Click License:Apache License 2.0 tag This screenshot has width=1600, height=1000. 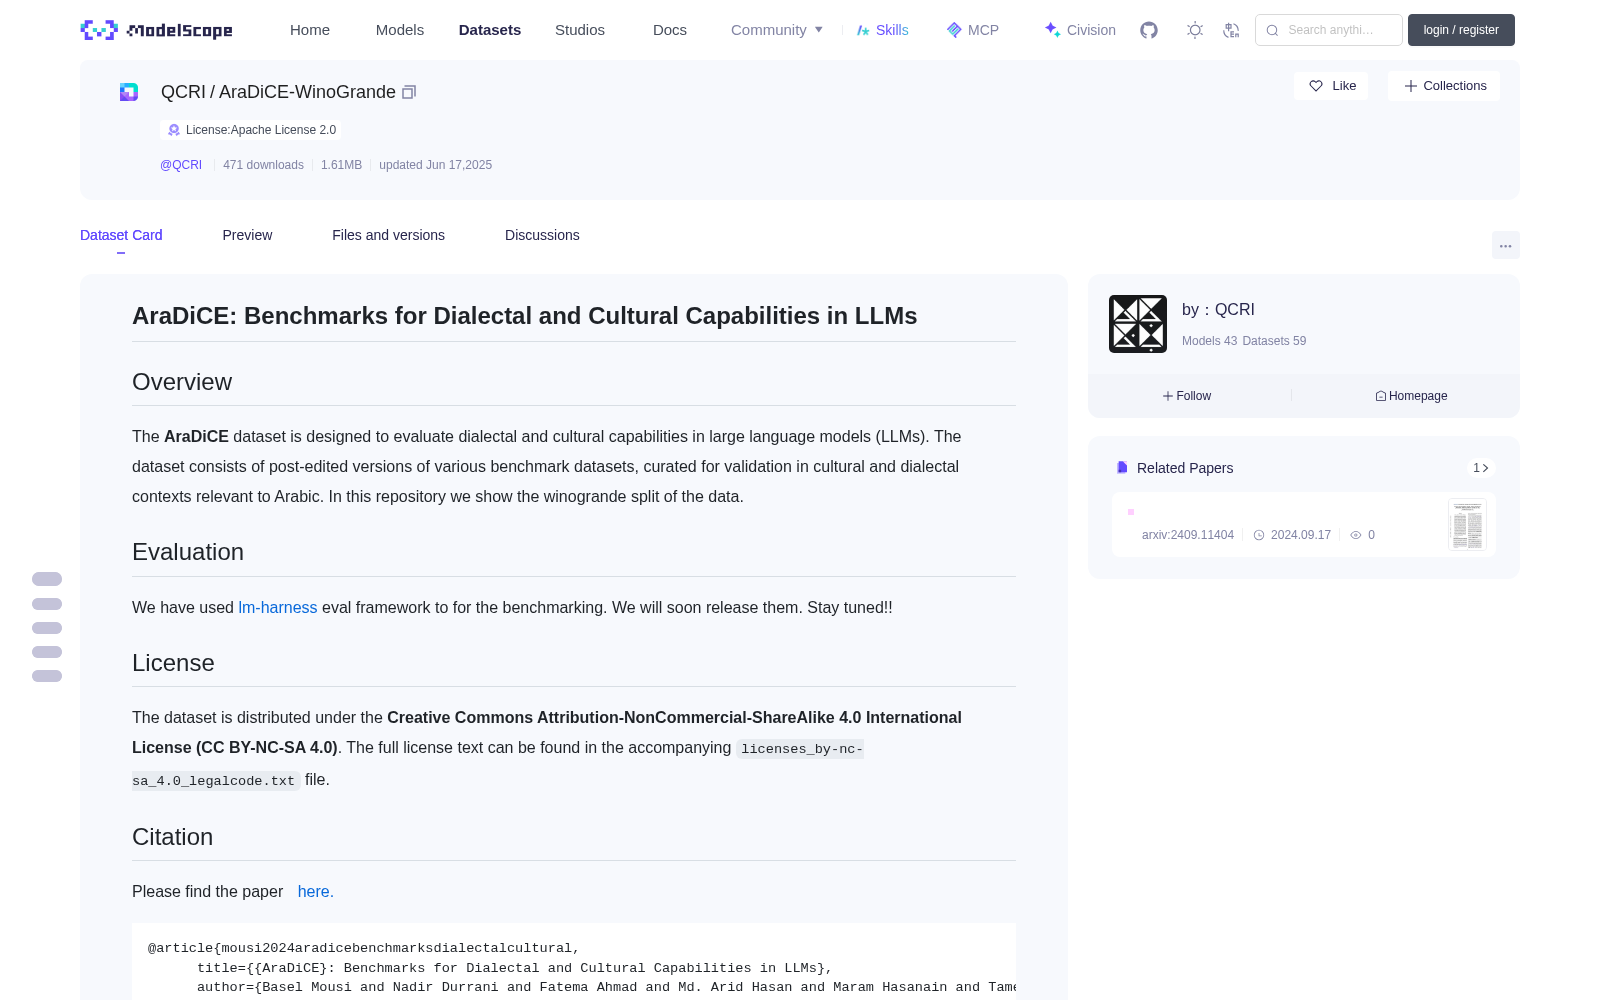pyautogui.click(x=251, y=130)
